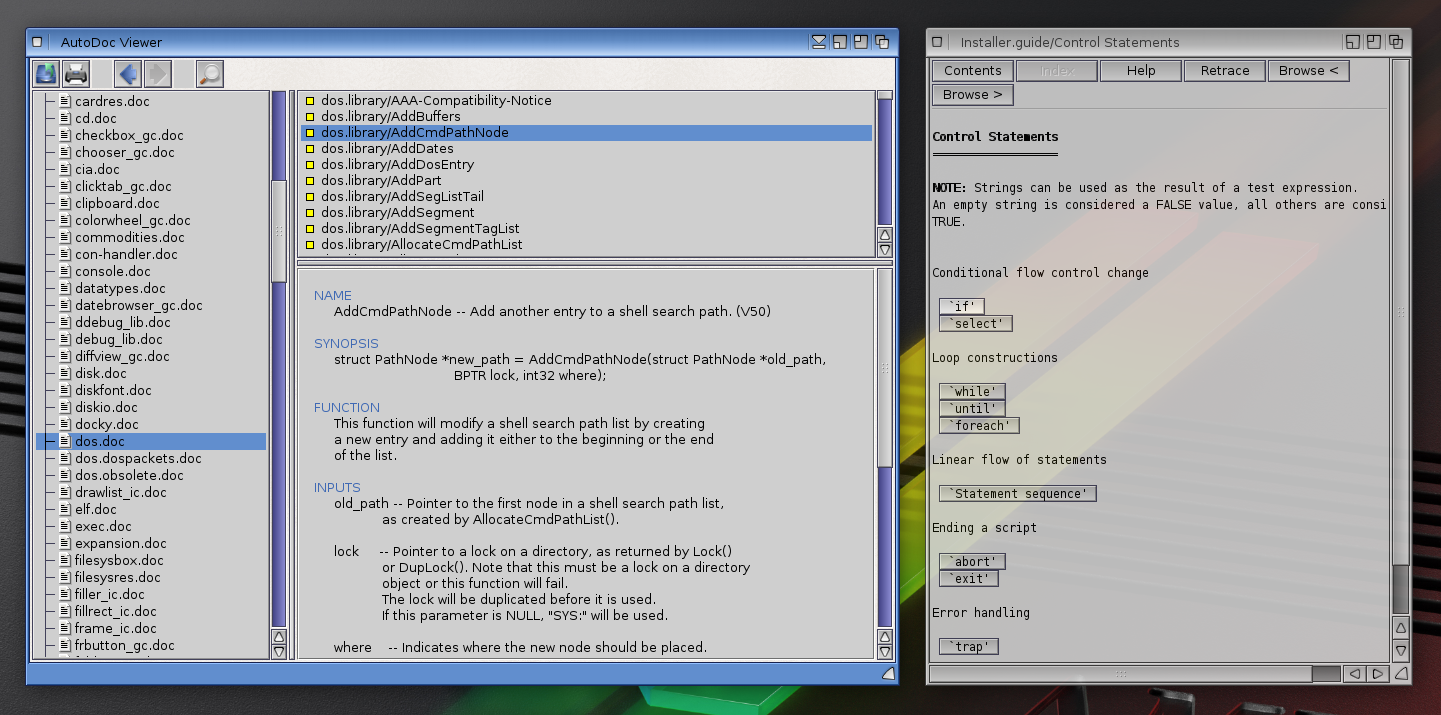Click the resize gadget of AutoDoc Viewer window

888,674
